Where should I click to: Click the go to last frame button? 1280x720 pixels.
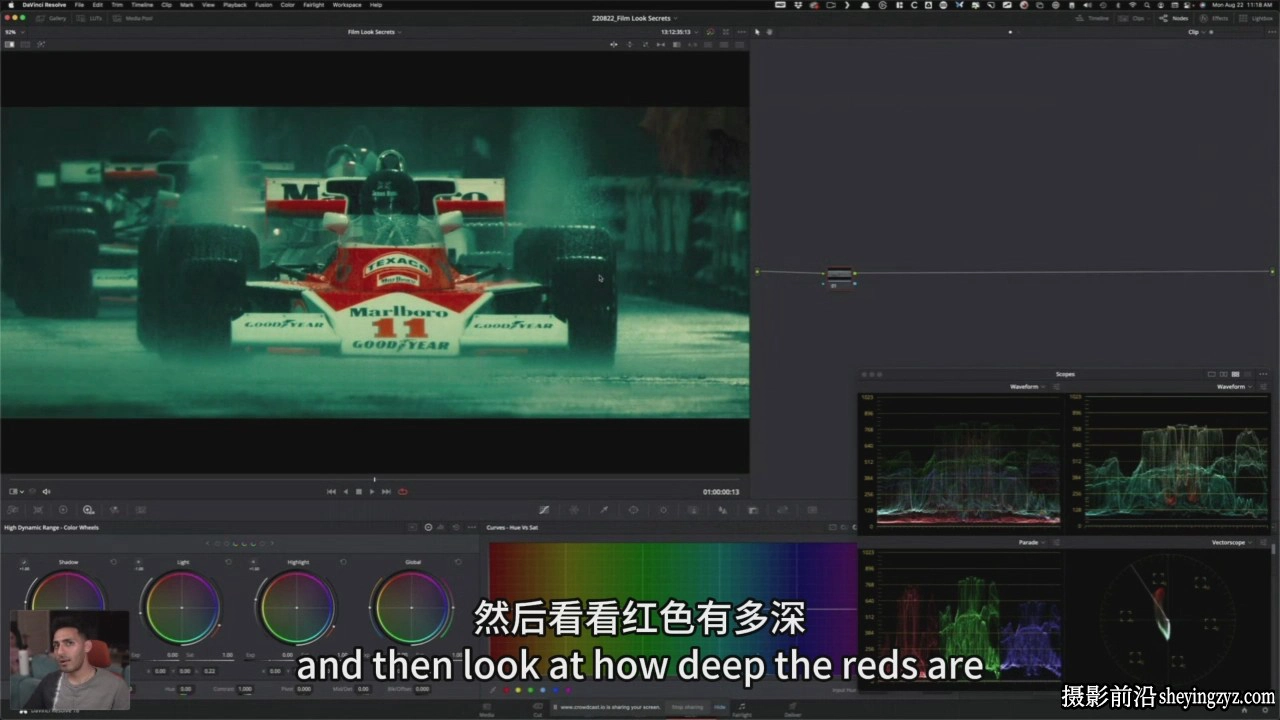click(x=386, y=491)
